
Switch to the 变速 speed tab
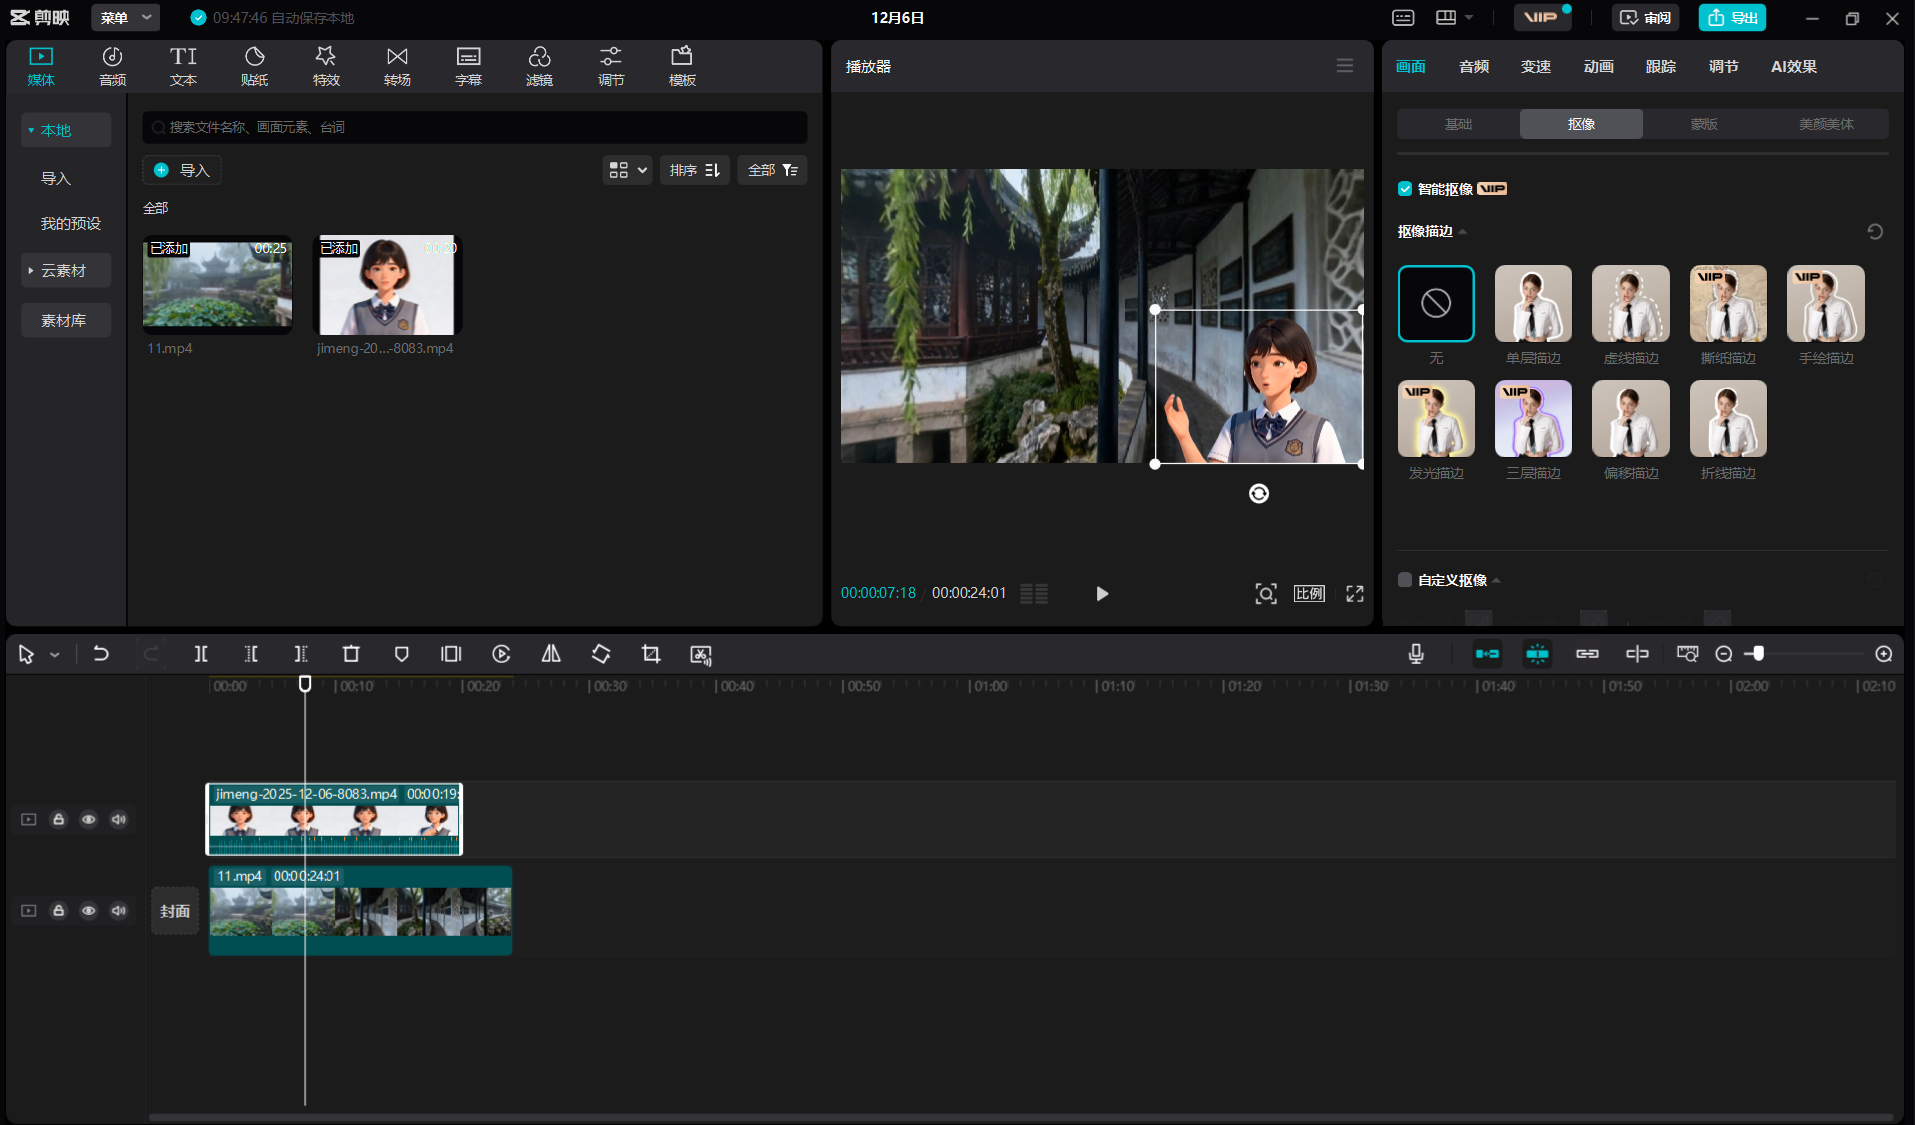[1535, 67]
